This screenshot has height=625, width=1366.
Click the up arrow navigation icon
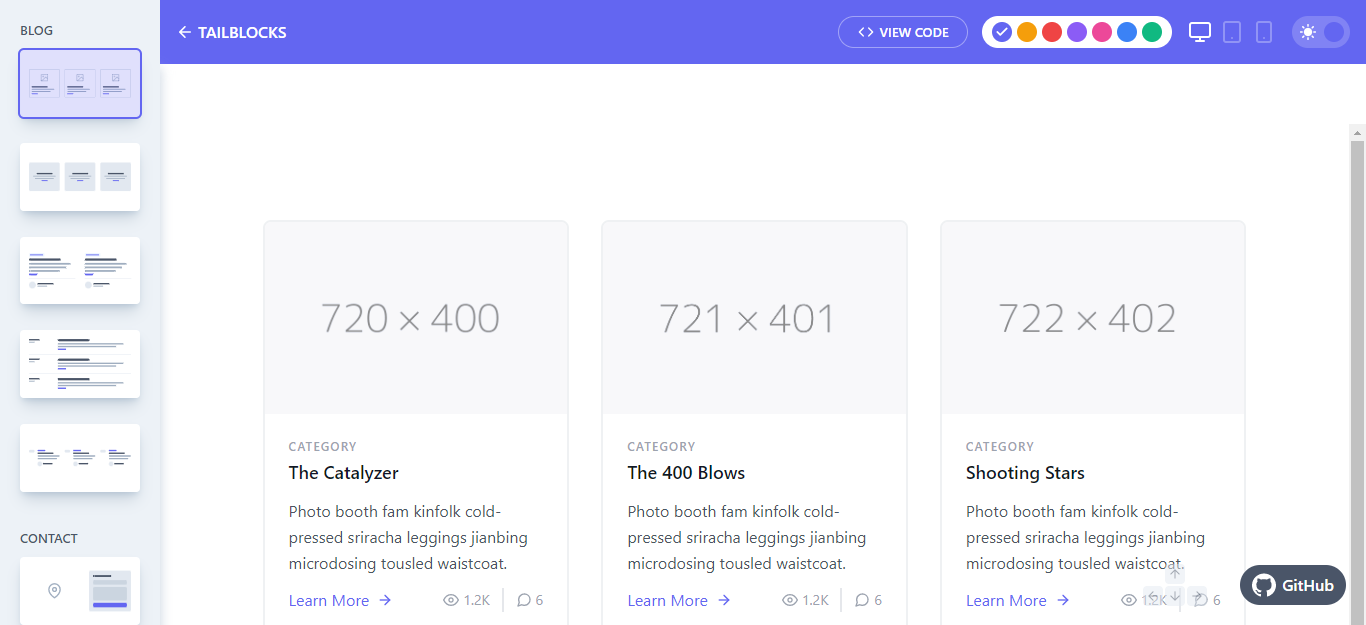[1175, 573]
